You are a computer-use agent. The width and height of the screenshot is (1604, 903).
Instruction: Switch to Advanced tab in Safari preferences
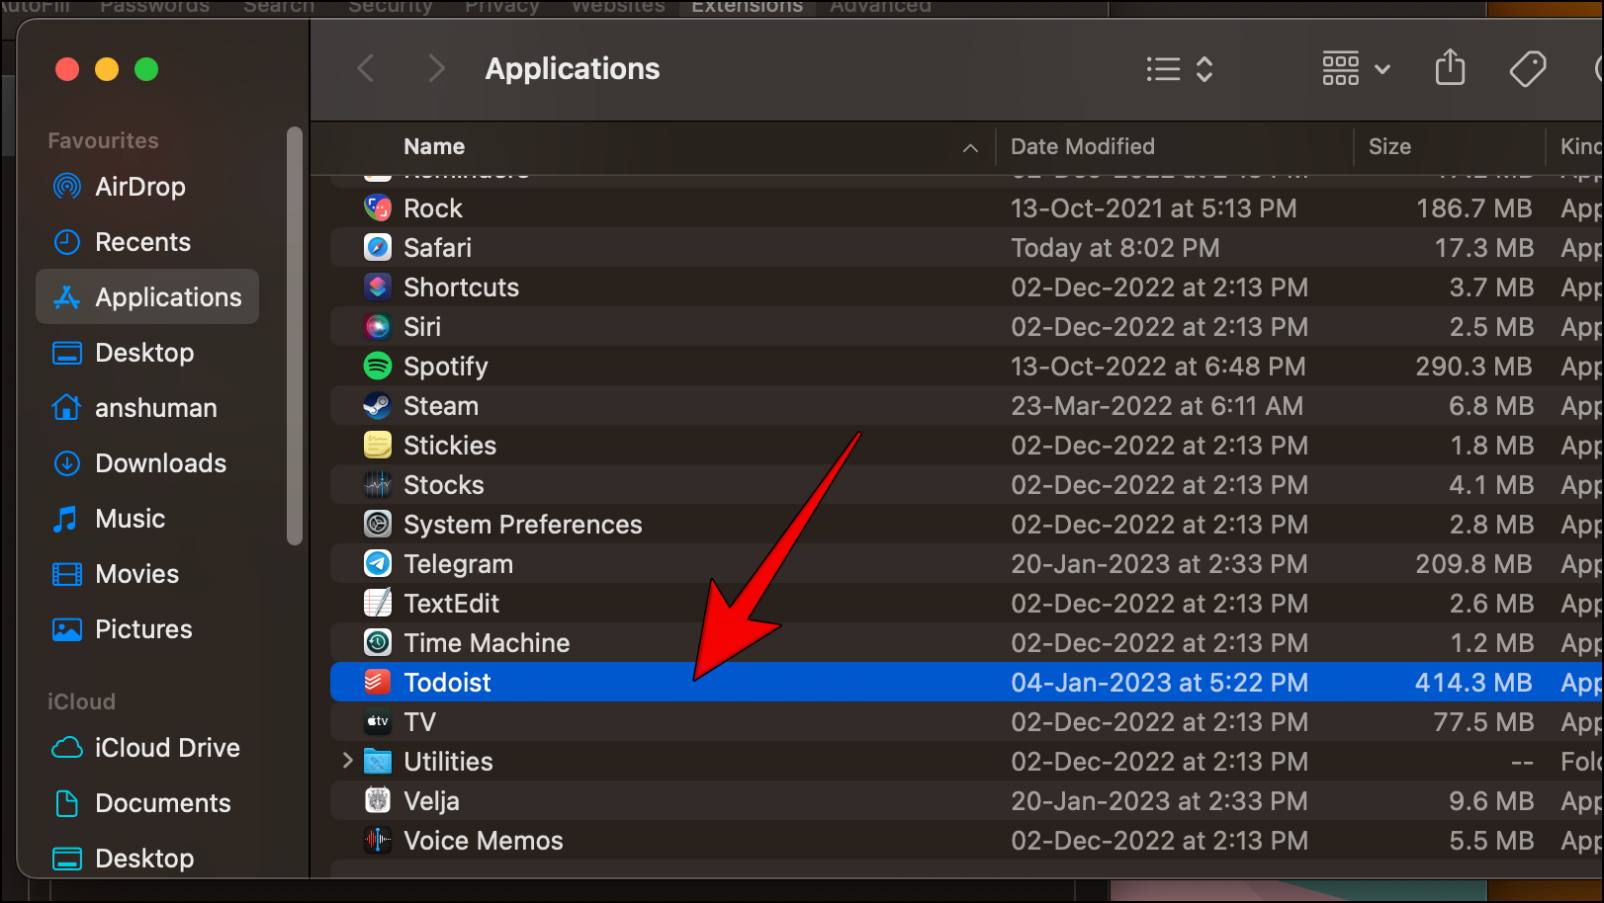click(880, 7)
